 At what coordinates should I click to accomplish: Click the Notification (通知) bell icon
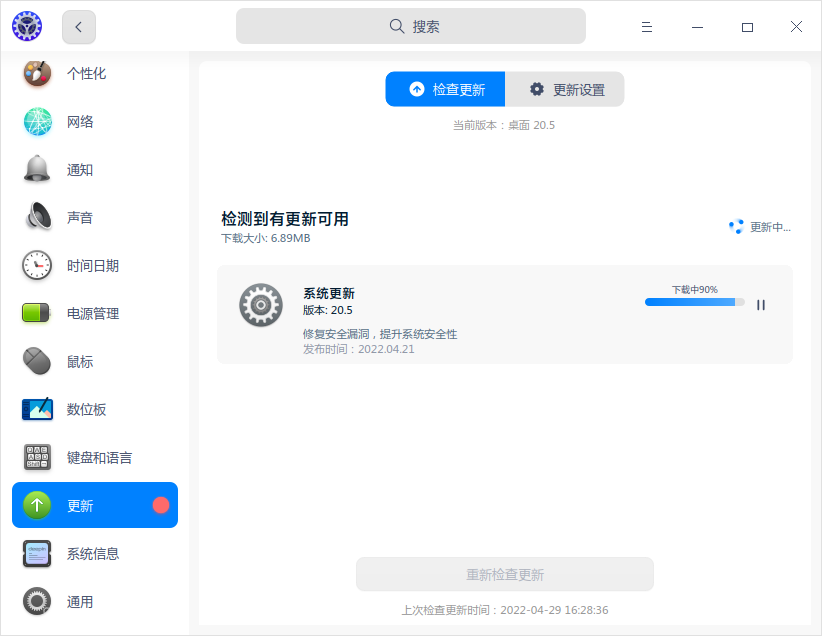click(x=37, y=169)
